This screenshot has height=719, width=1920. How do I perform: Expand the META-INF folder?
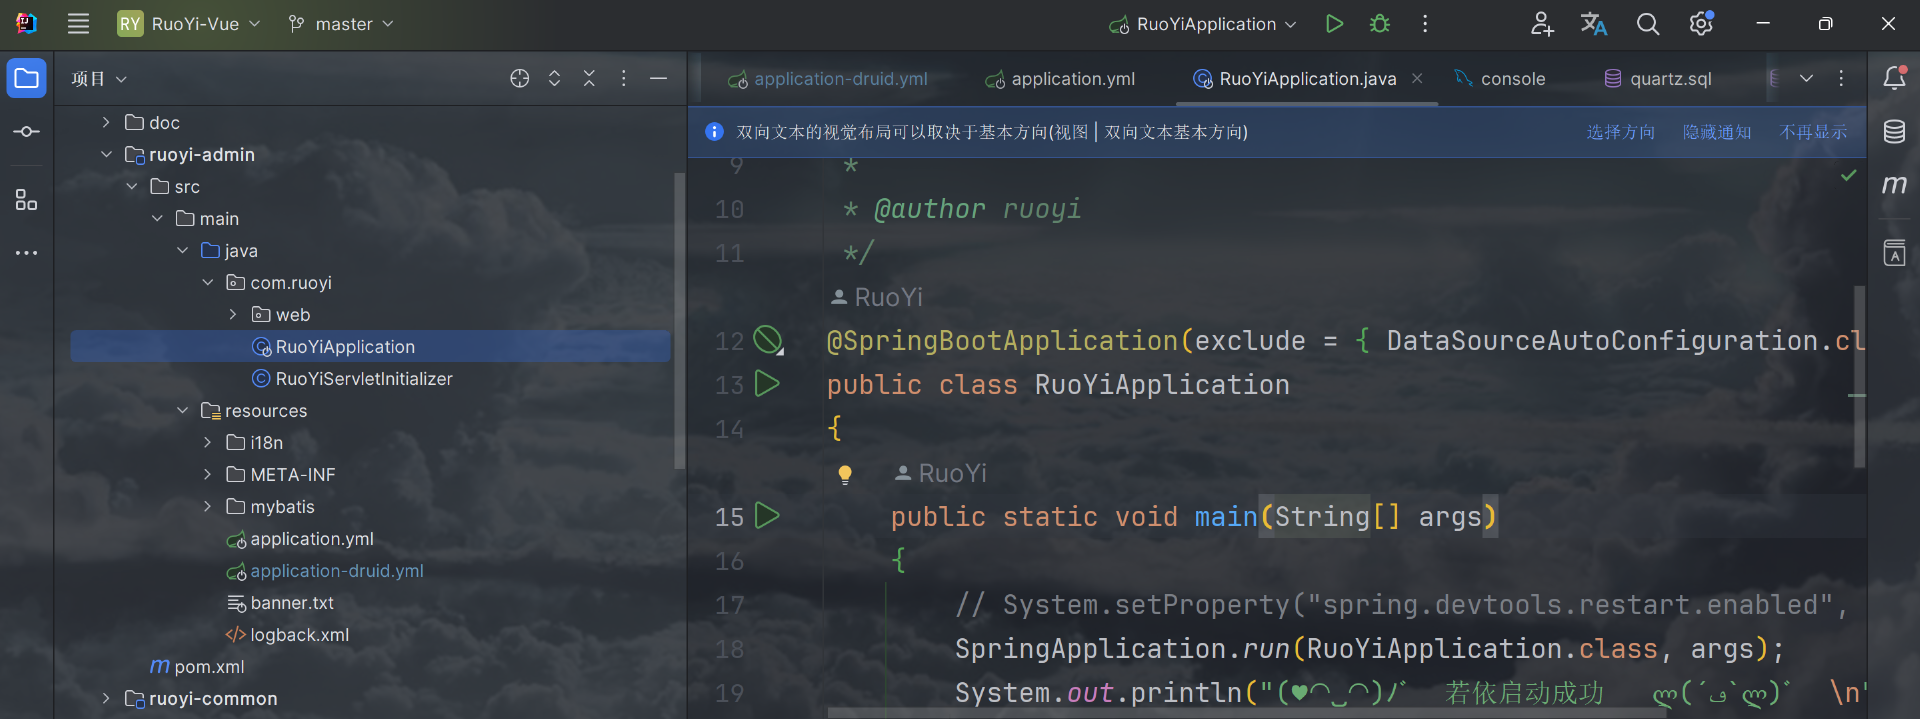tap(207, 474)
